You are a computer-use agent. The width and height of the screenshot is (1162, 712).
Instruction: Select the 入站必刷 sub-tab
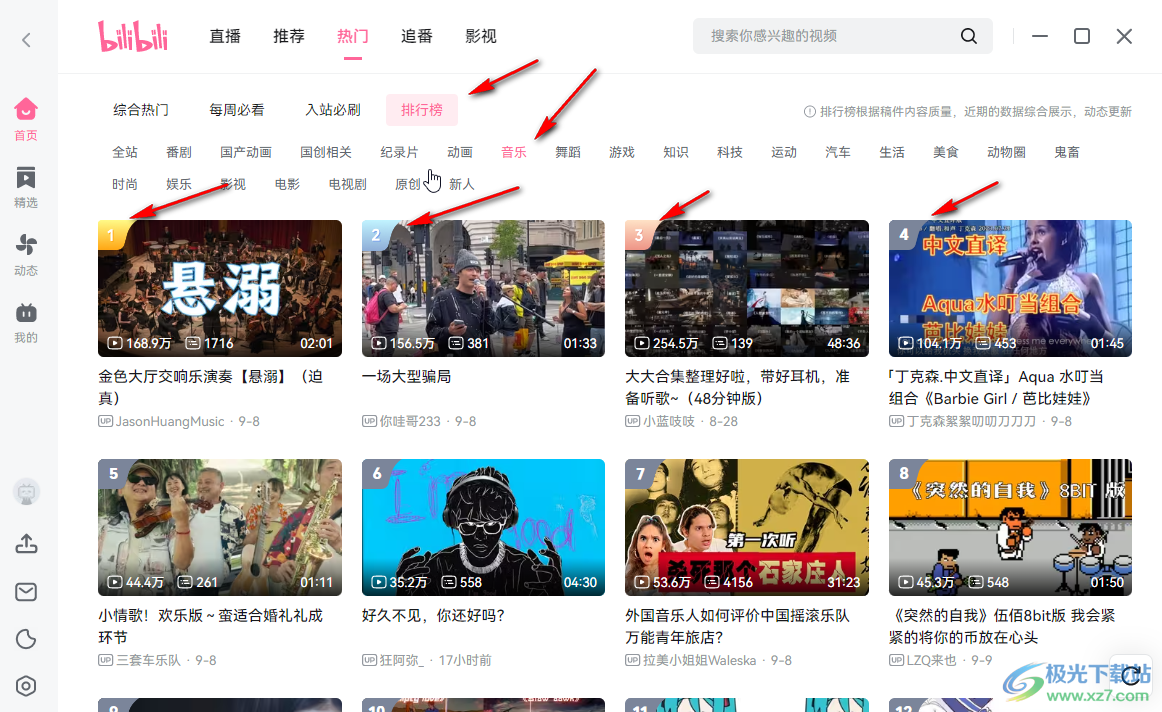pyautogui.click(x=333, y=110)
